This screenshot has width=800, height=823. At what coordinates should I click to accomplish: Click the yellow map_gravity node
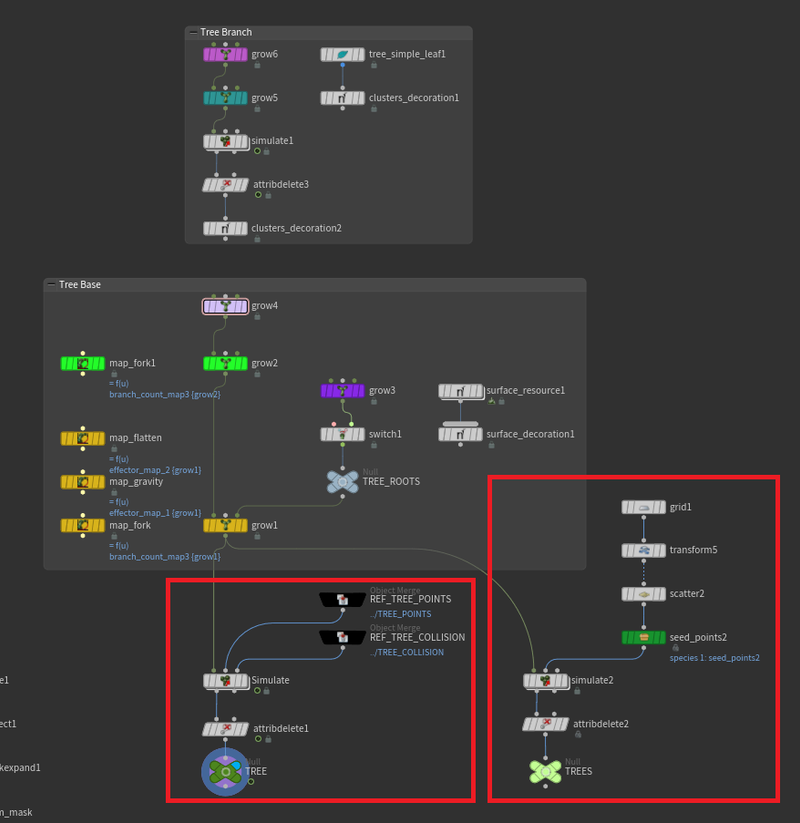tap(84, 482)
